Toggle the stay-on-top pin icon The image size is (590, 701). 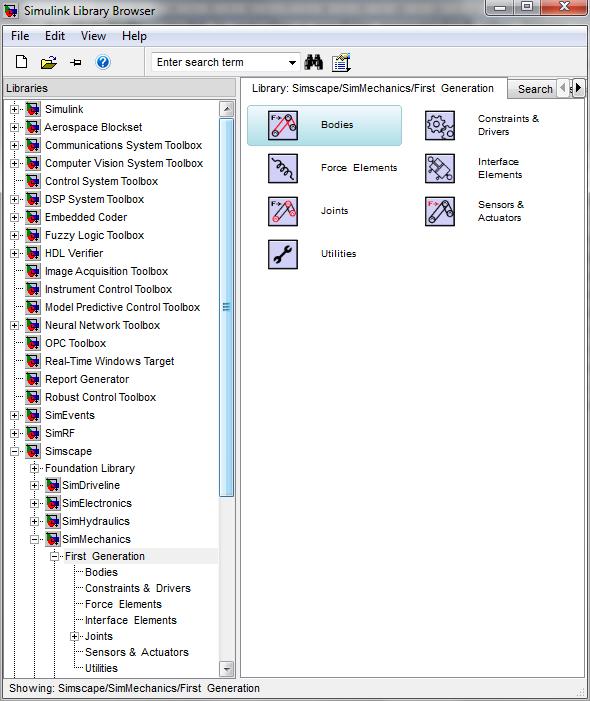(x=76, y=62)
